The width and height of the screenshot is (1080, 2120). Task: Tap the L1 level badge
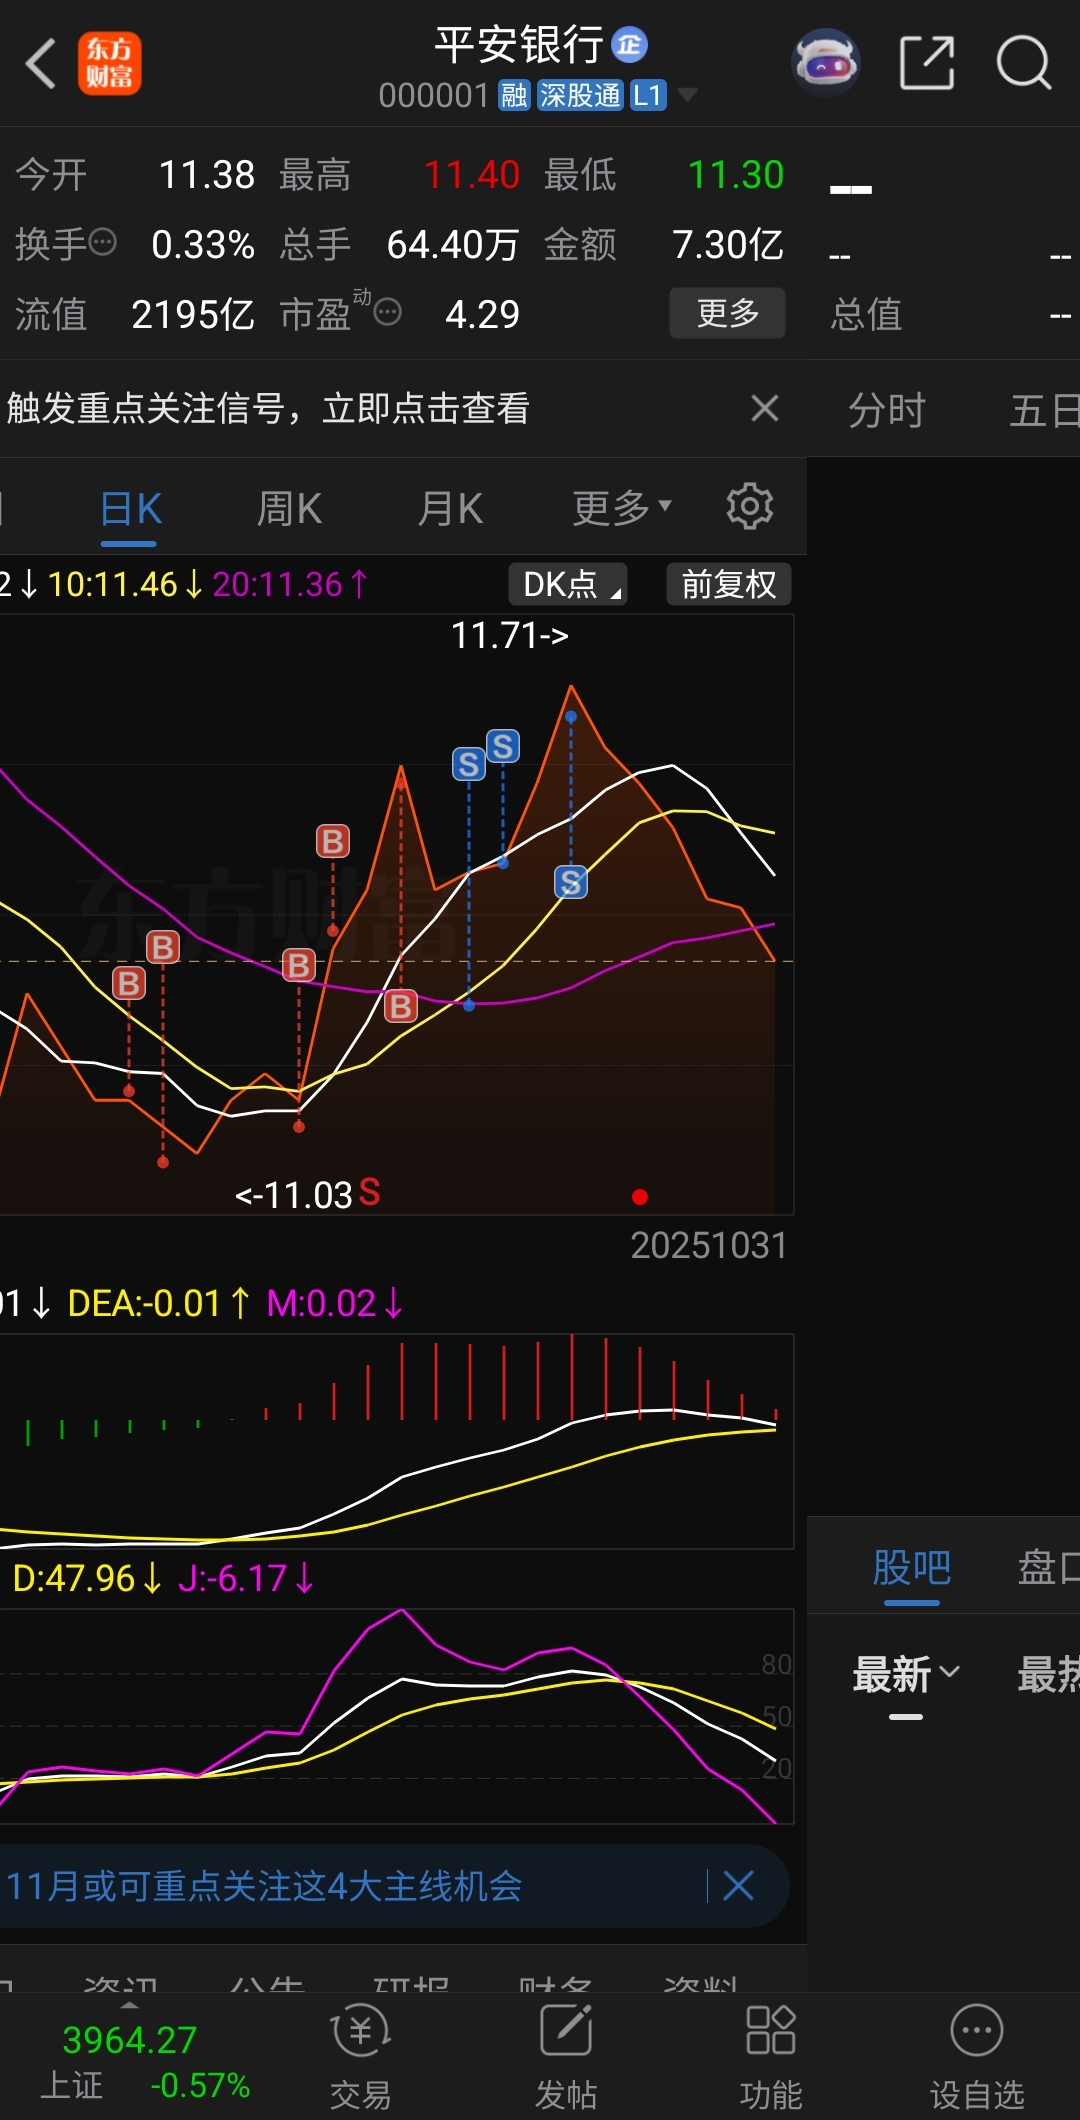(648, 96)
